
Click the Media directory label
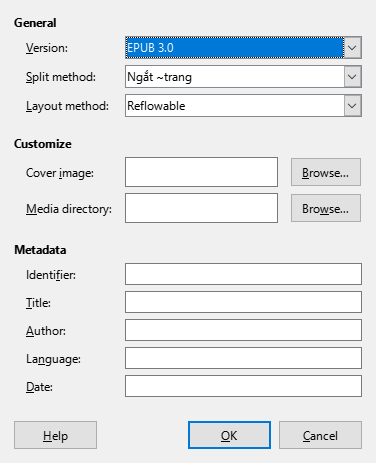(69, 209)
